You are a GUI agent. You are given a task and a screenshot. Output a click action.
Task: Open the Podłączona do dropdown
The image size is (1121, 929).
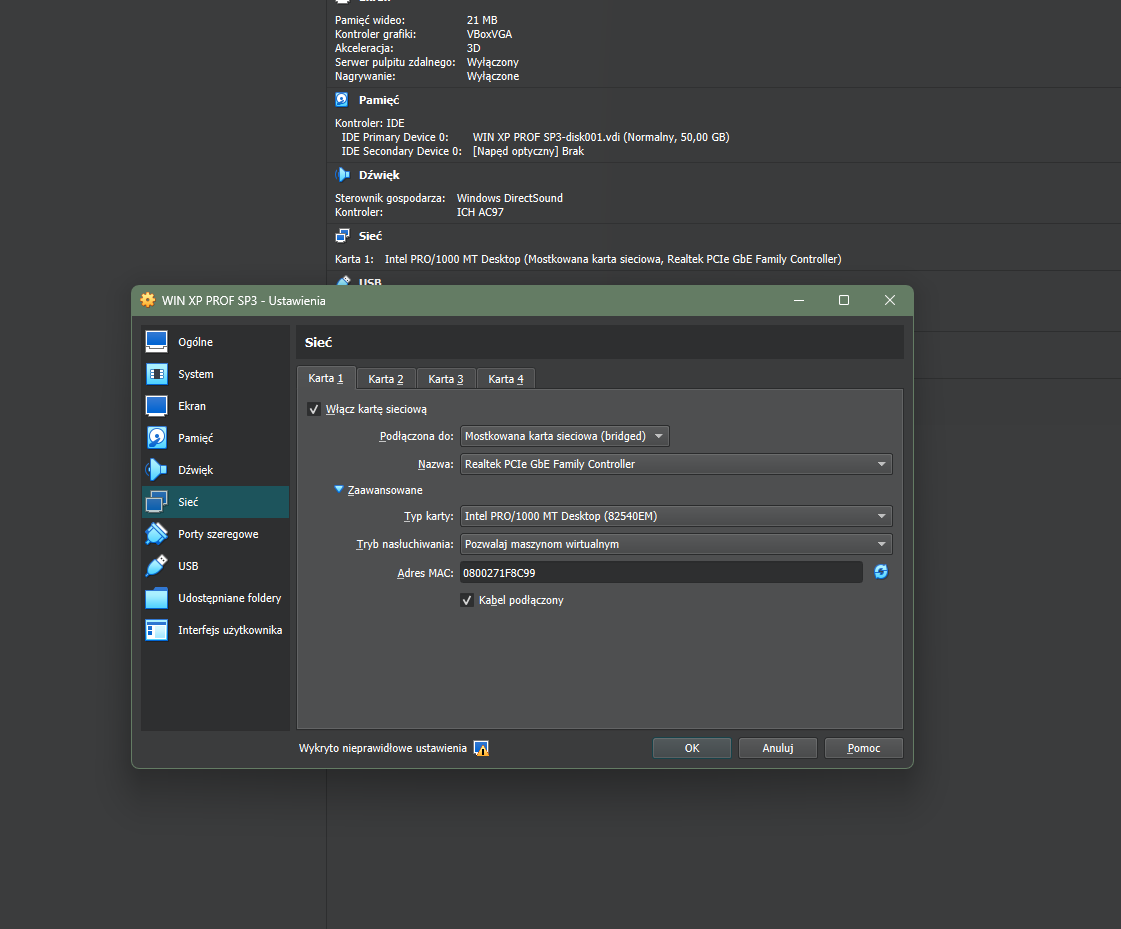pos(565,436)
